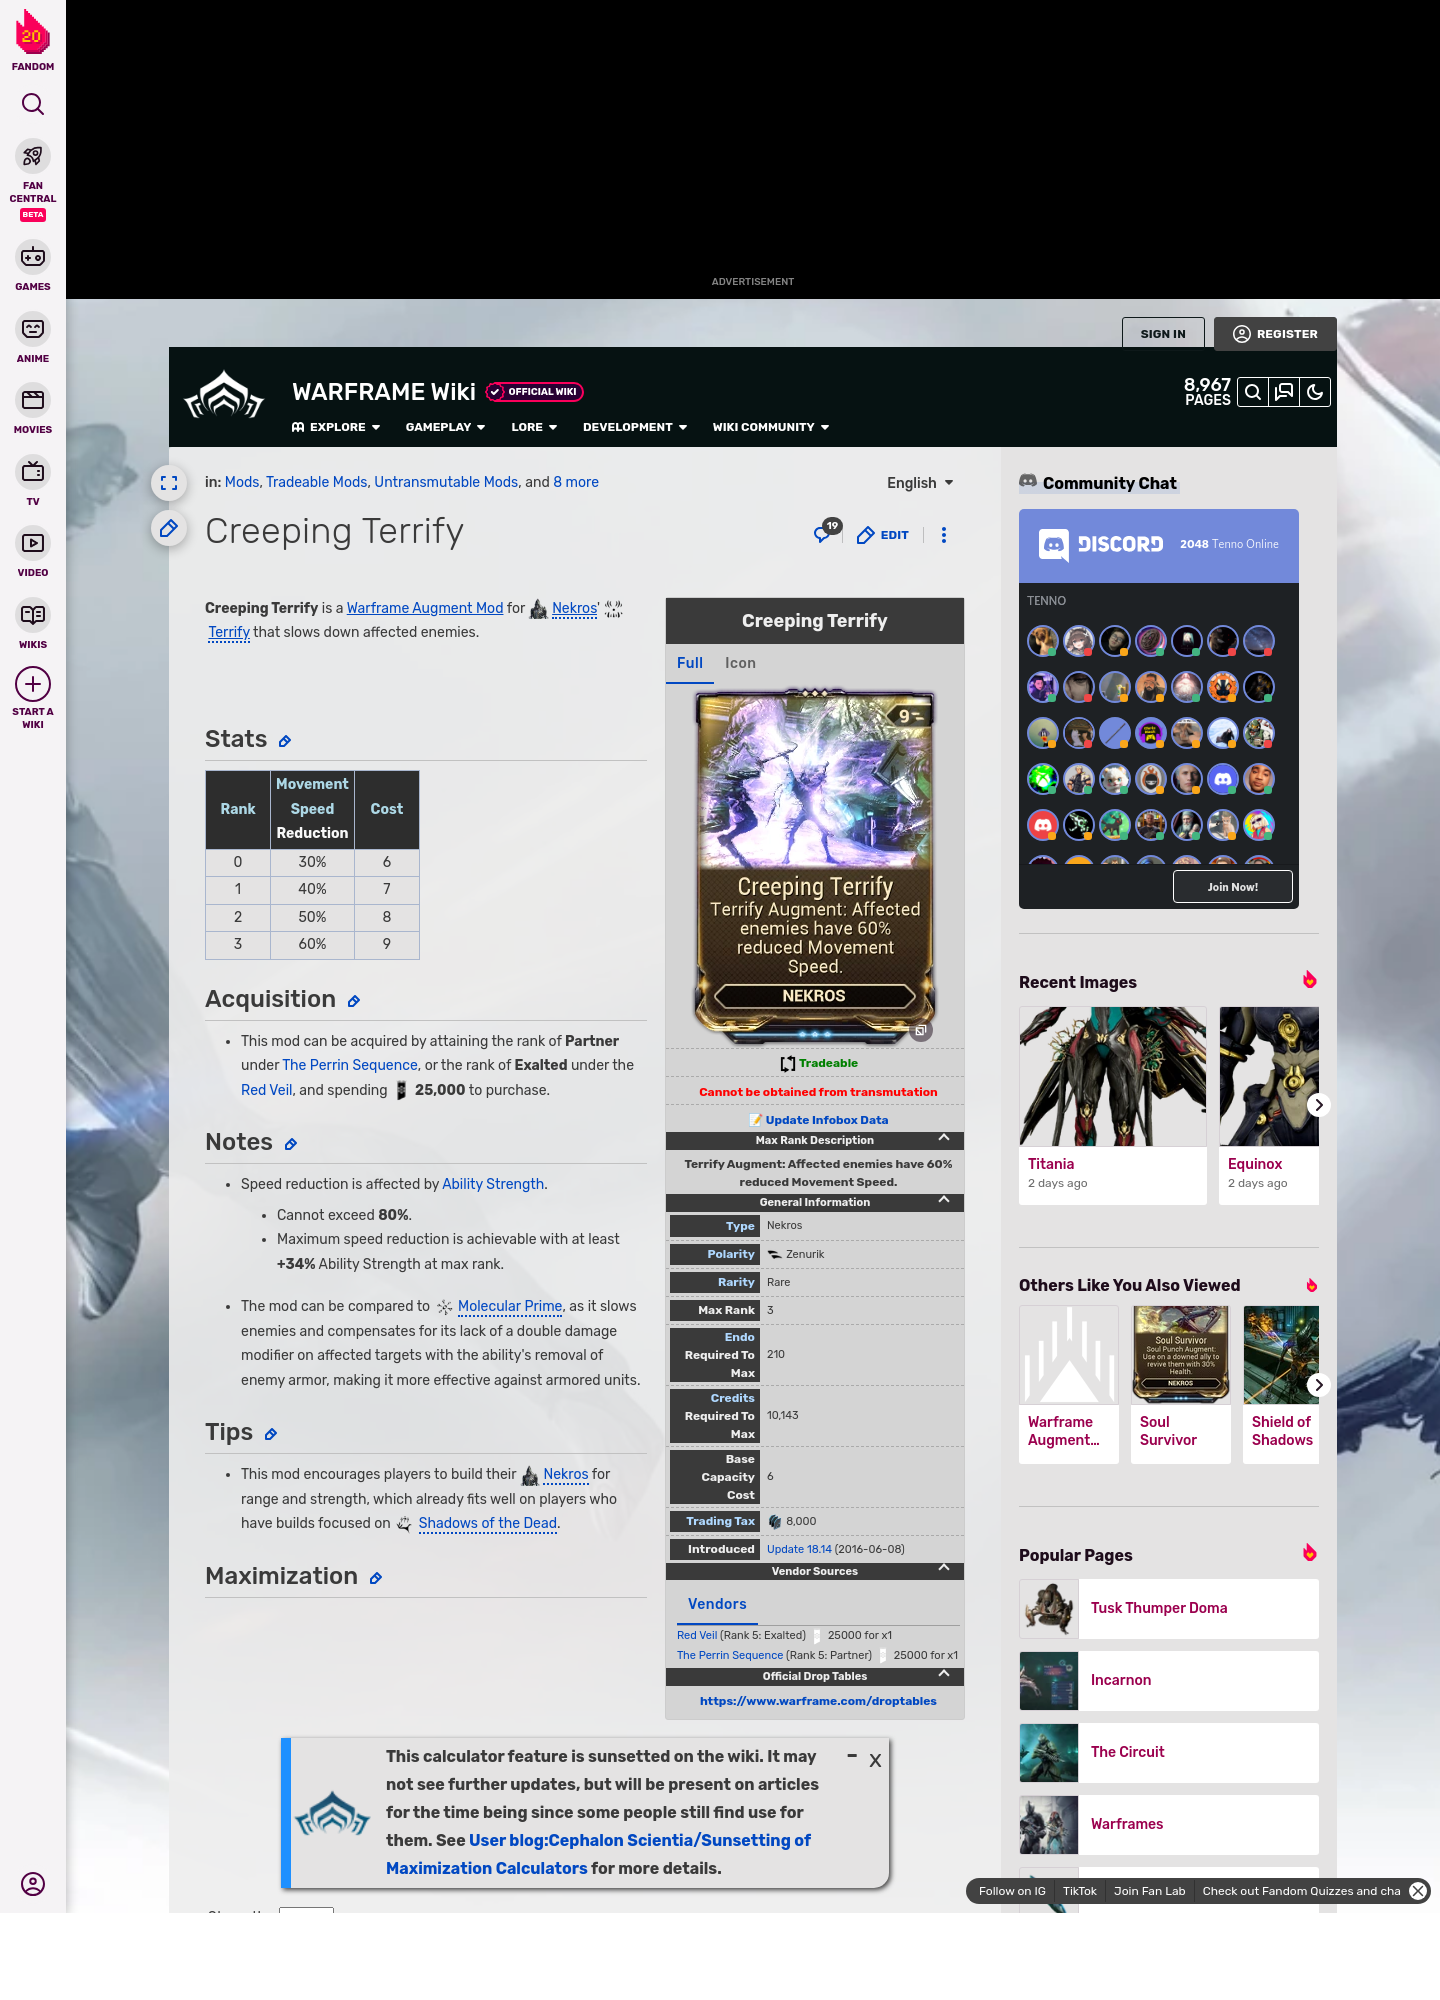Viewport: 1440px width, 2000px height.
Task: Switch to the Full image tab
Action: 690,663
